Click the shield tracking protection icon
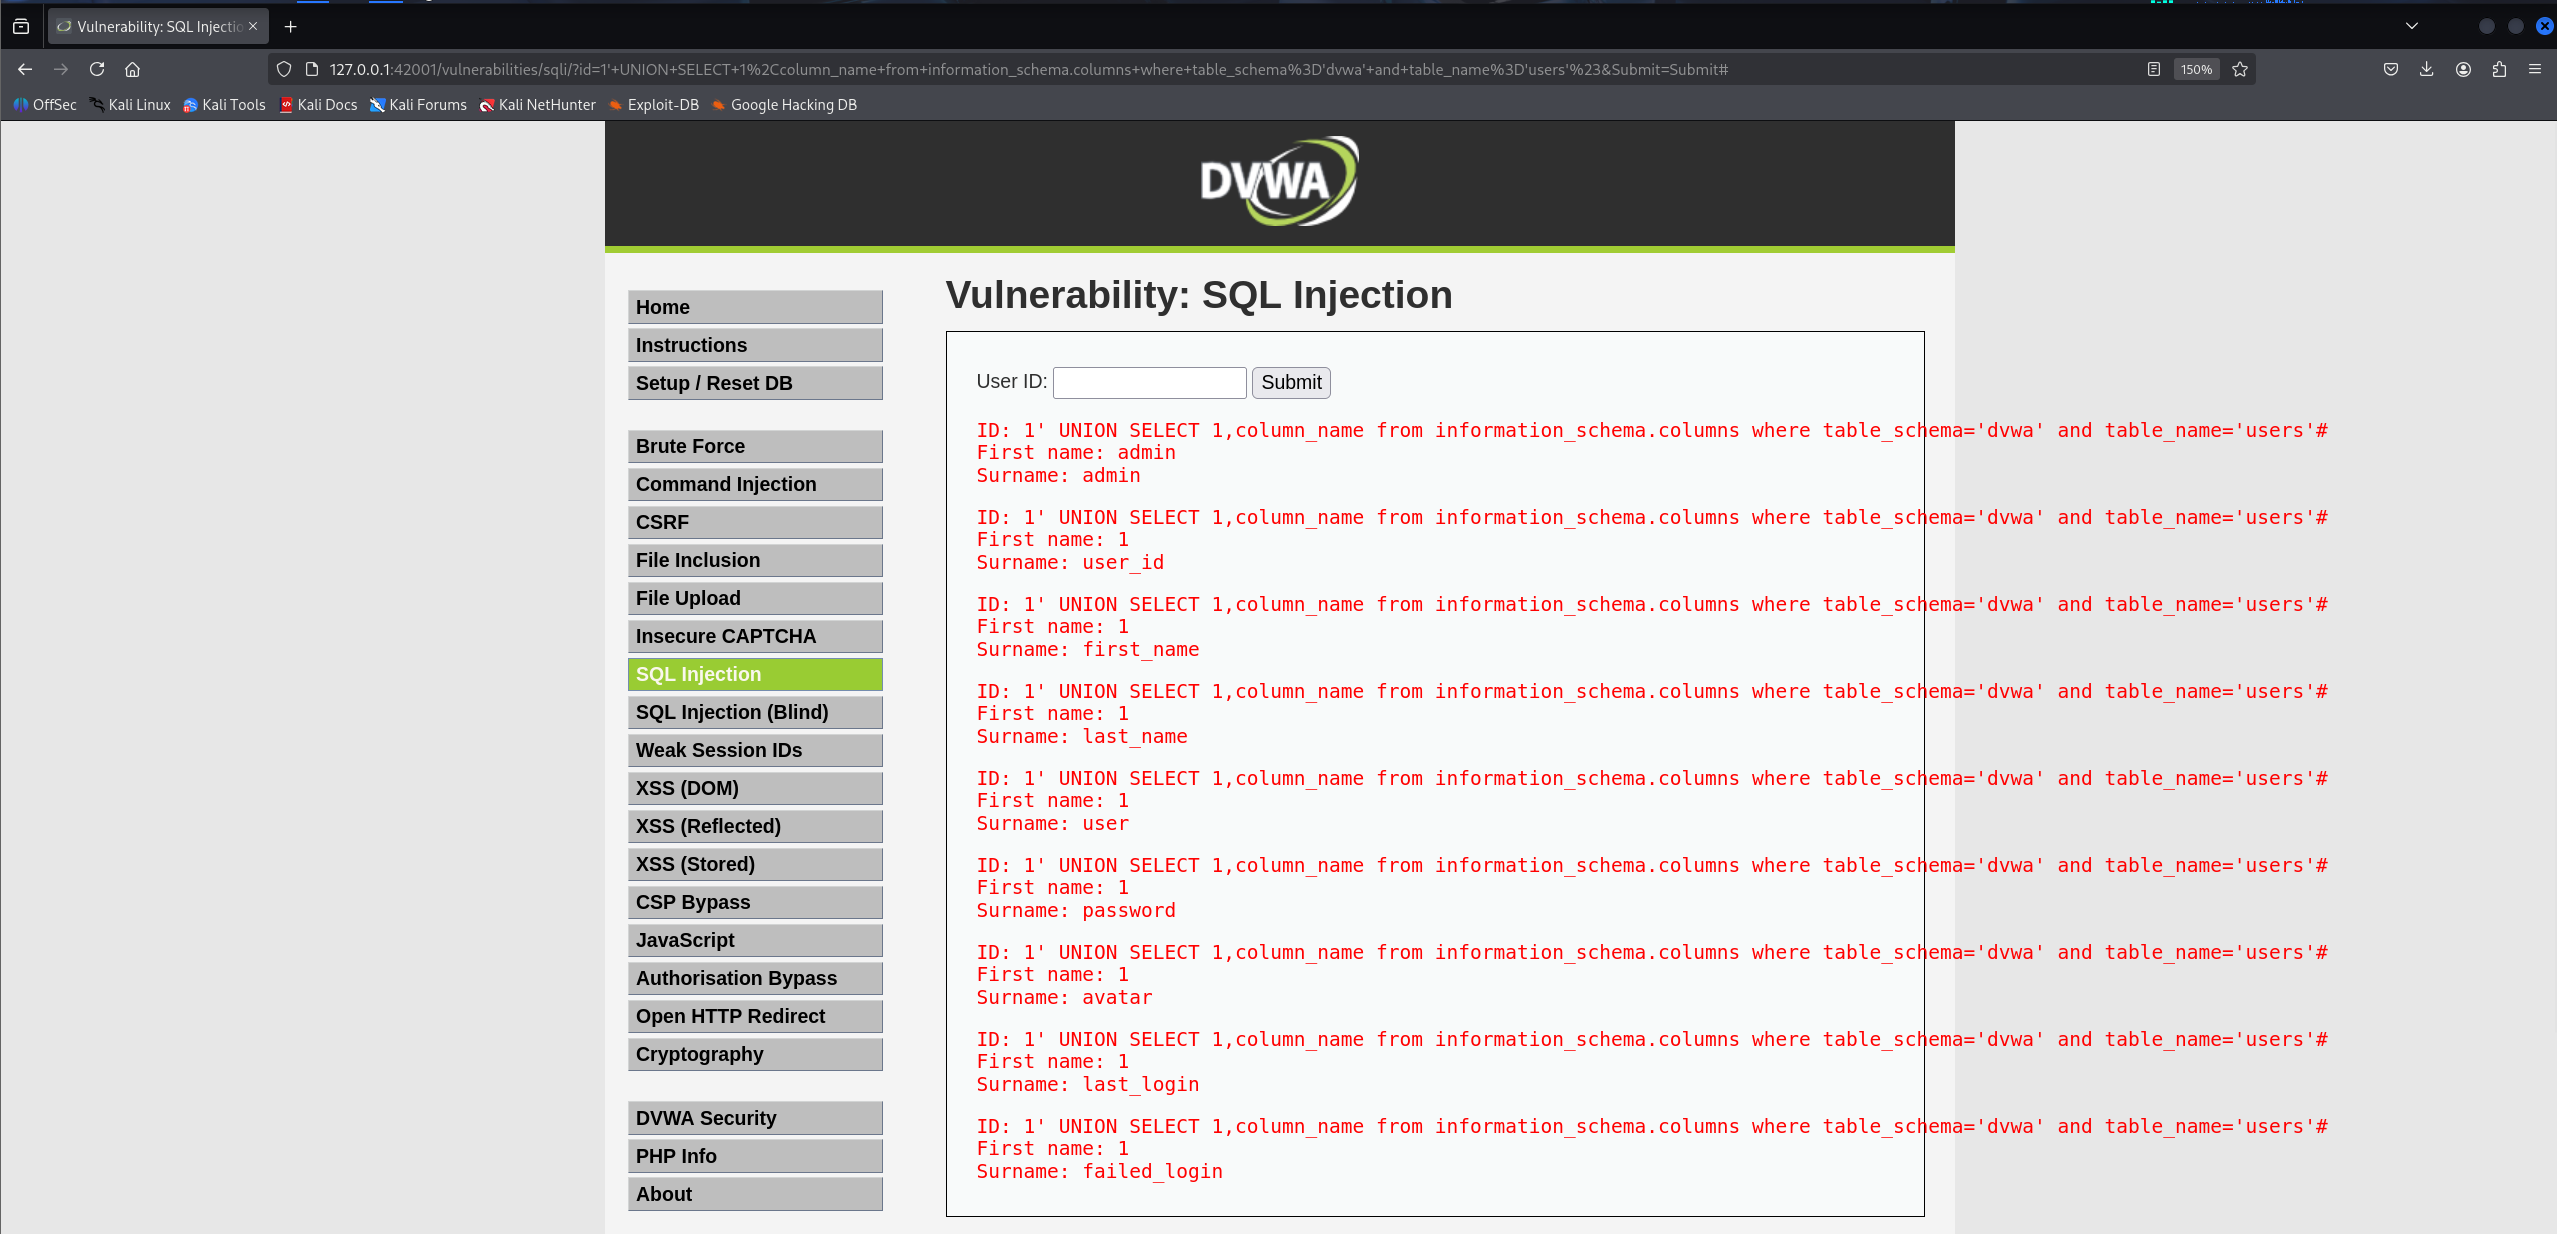Image resolution: width=2557 pixels, height=1234 pixels. [x=284, y=69]
